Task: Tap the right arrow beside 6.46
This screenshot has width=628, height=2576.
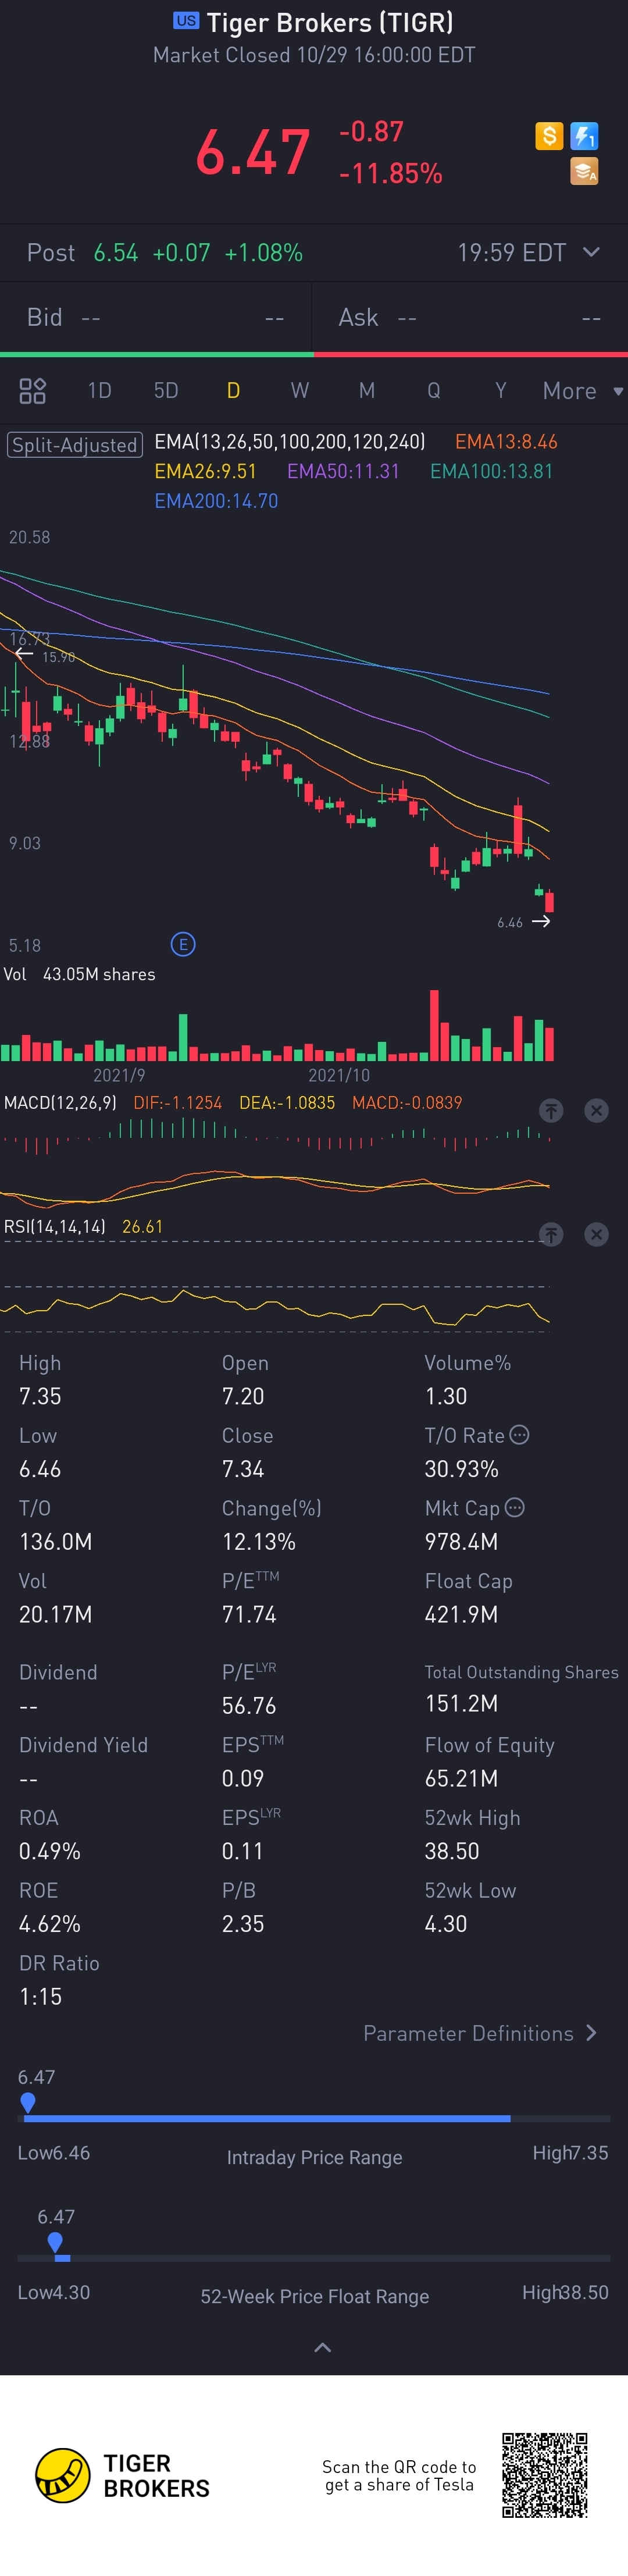Action: (x=541, y=921)
